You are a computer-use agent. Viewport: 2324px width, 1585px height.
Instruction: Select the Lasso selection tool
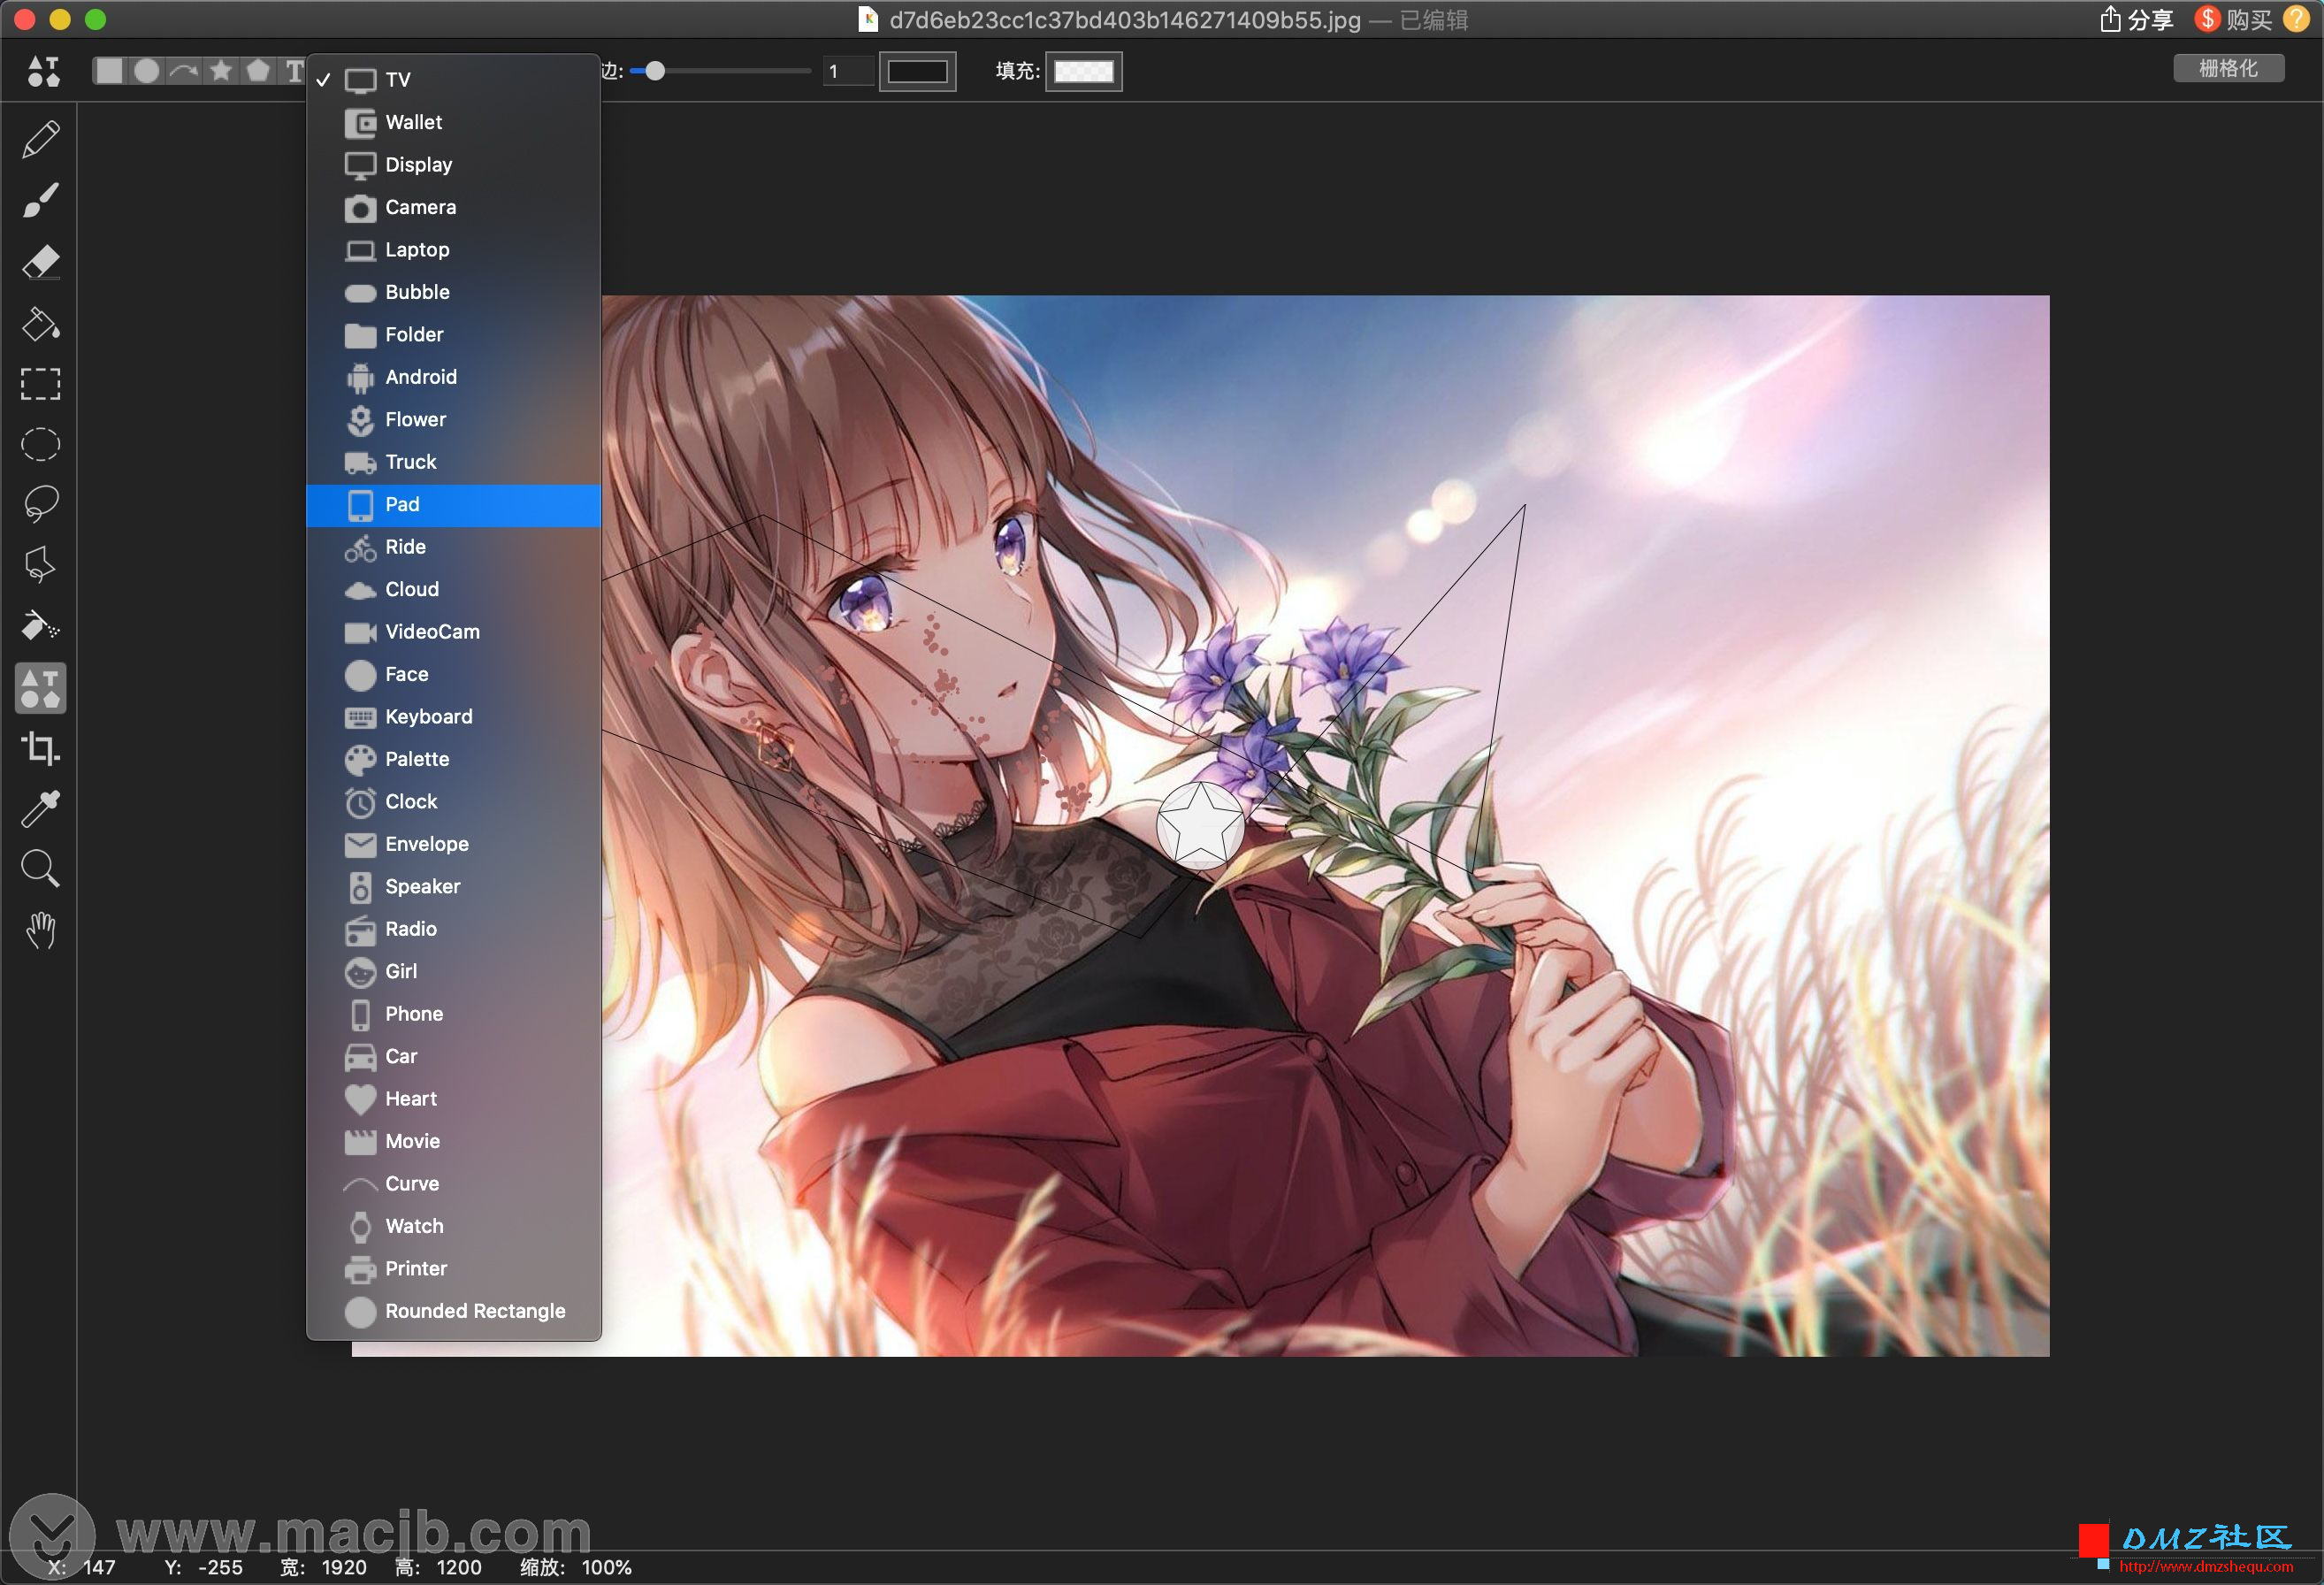point(40,504)
